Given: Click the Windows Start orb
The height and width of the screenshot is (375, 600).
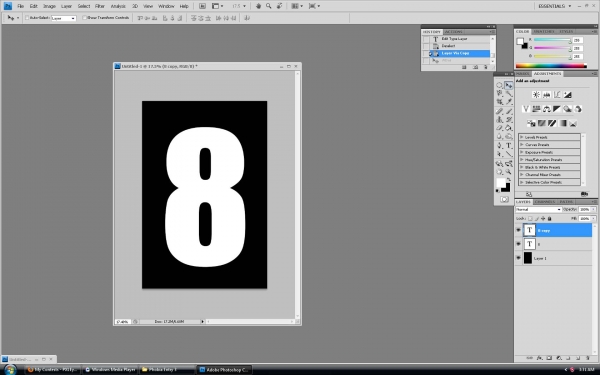Looking at the screenshot, I should pyautogui.click(x=10, y=369).
